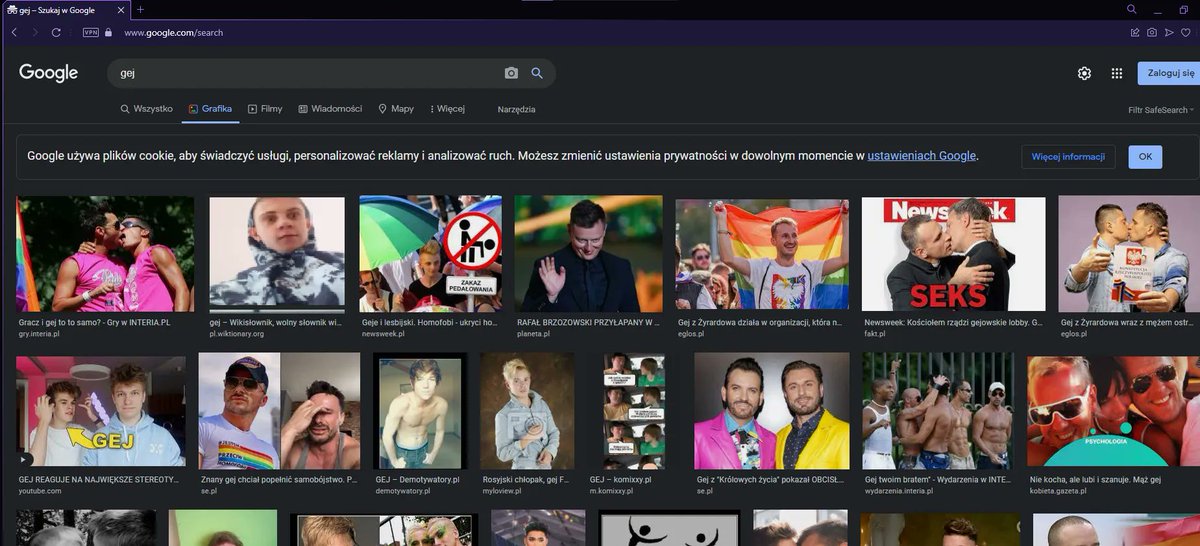Open the 'Znany gej chciał popełnić' se.pl thumbnail

click(279, 411)
